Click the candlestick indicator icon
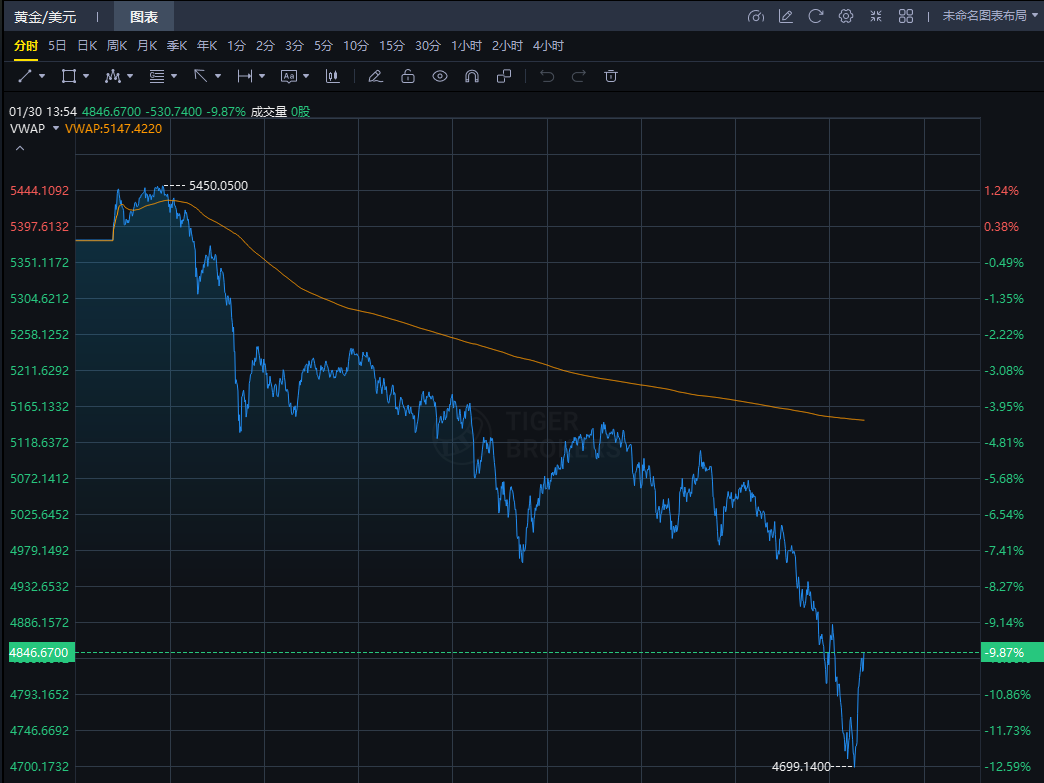Screen dimensions: 1044x783 pyautogui.click(x=333, y=76)
